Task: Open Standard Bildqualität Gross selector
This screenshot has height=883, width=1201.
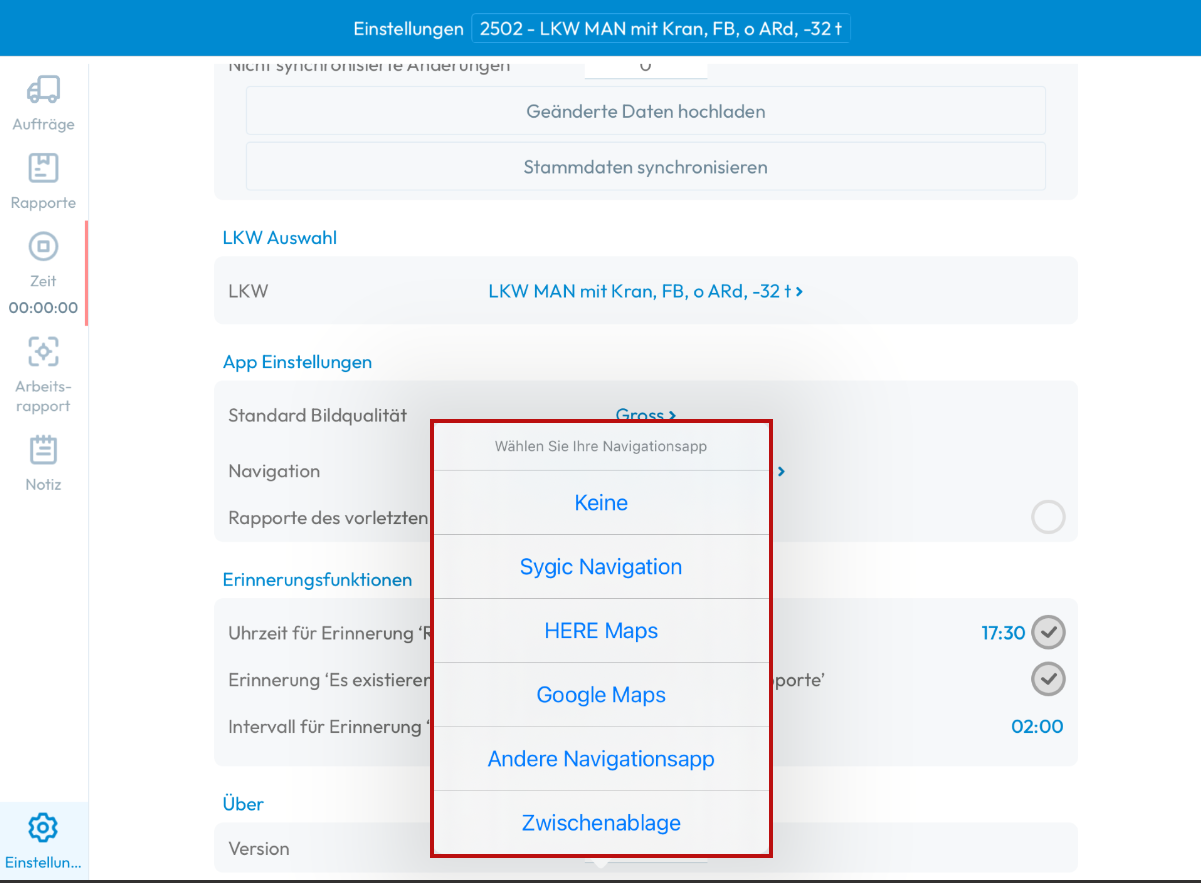Action: pos(646,415)
